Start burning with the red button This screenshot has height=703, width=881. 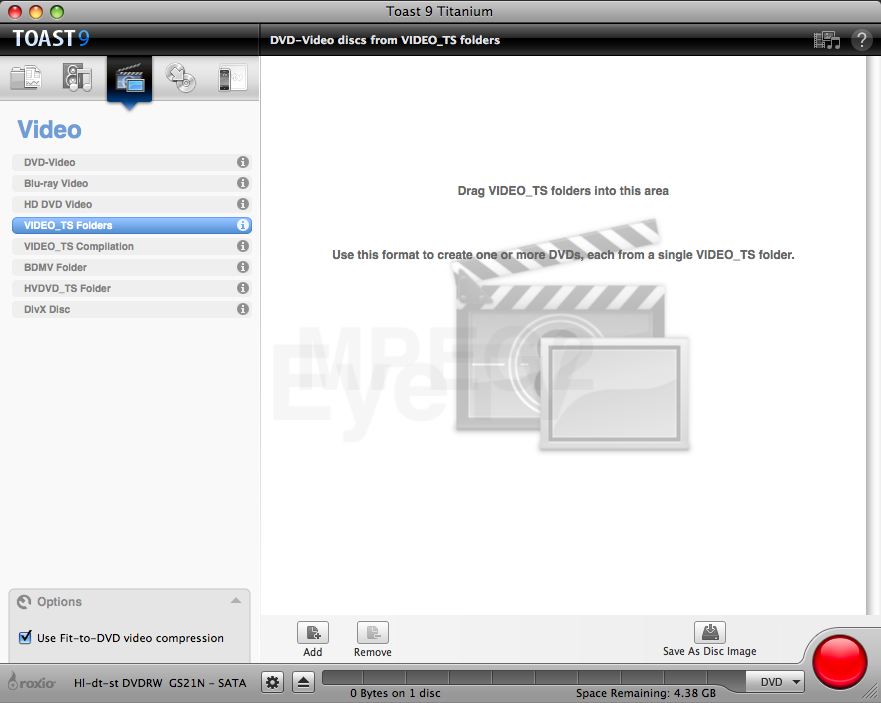click(840, 663)
